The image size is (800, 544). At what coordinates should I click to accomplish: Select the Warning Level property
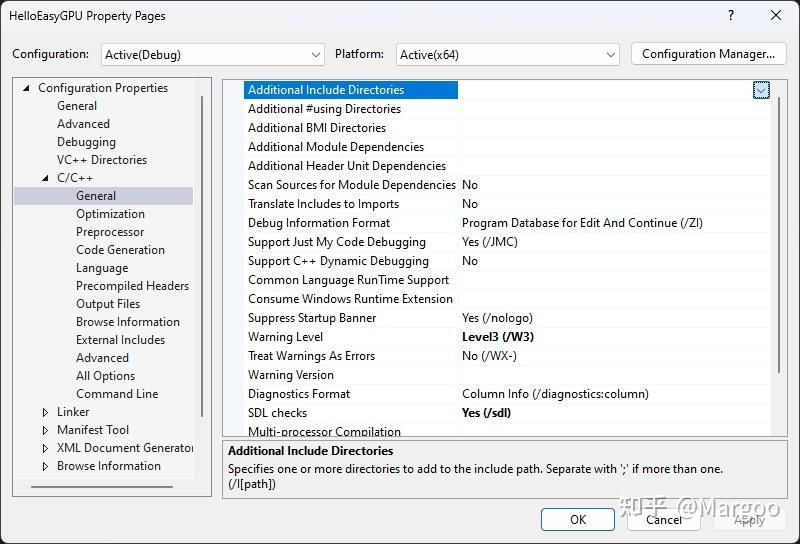[x=285, y=337]
